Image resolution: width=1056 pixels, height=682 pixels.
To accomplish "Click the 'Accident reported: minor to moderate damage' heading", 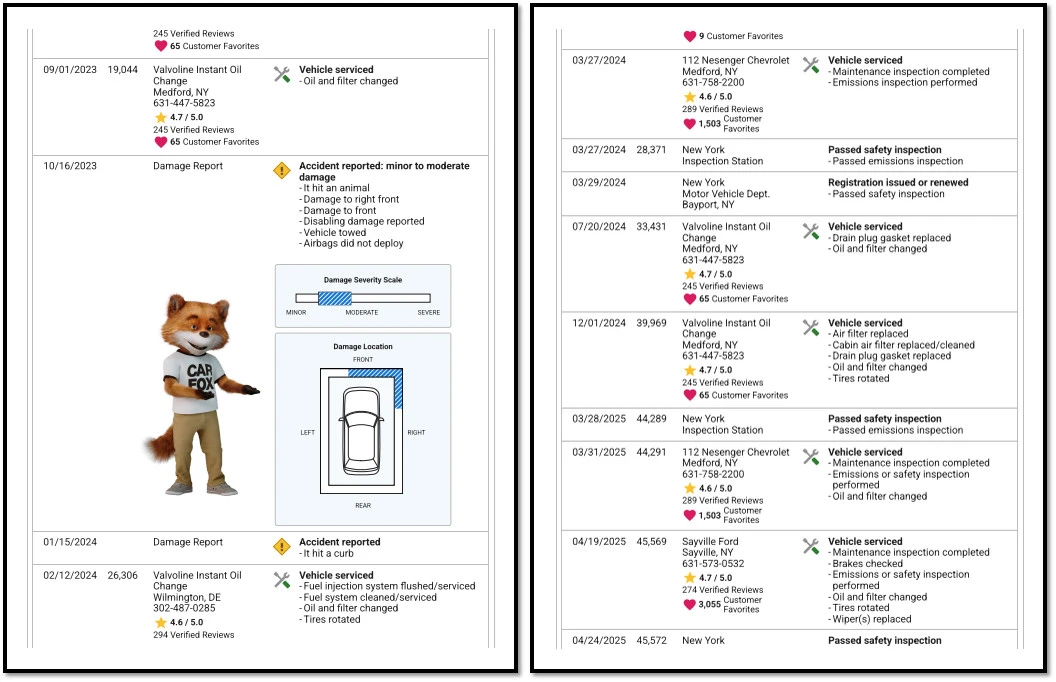I will pyautogui.click(x=384, y=172).
